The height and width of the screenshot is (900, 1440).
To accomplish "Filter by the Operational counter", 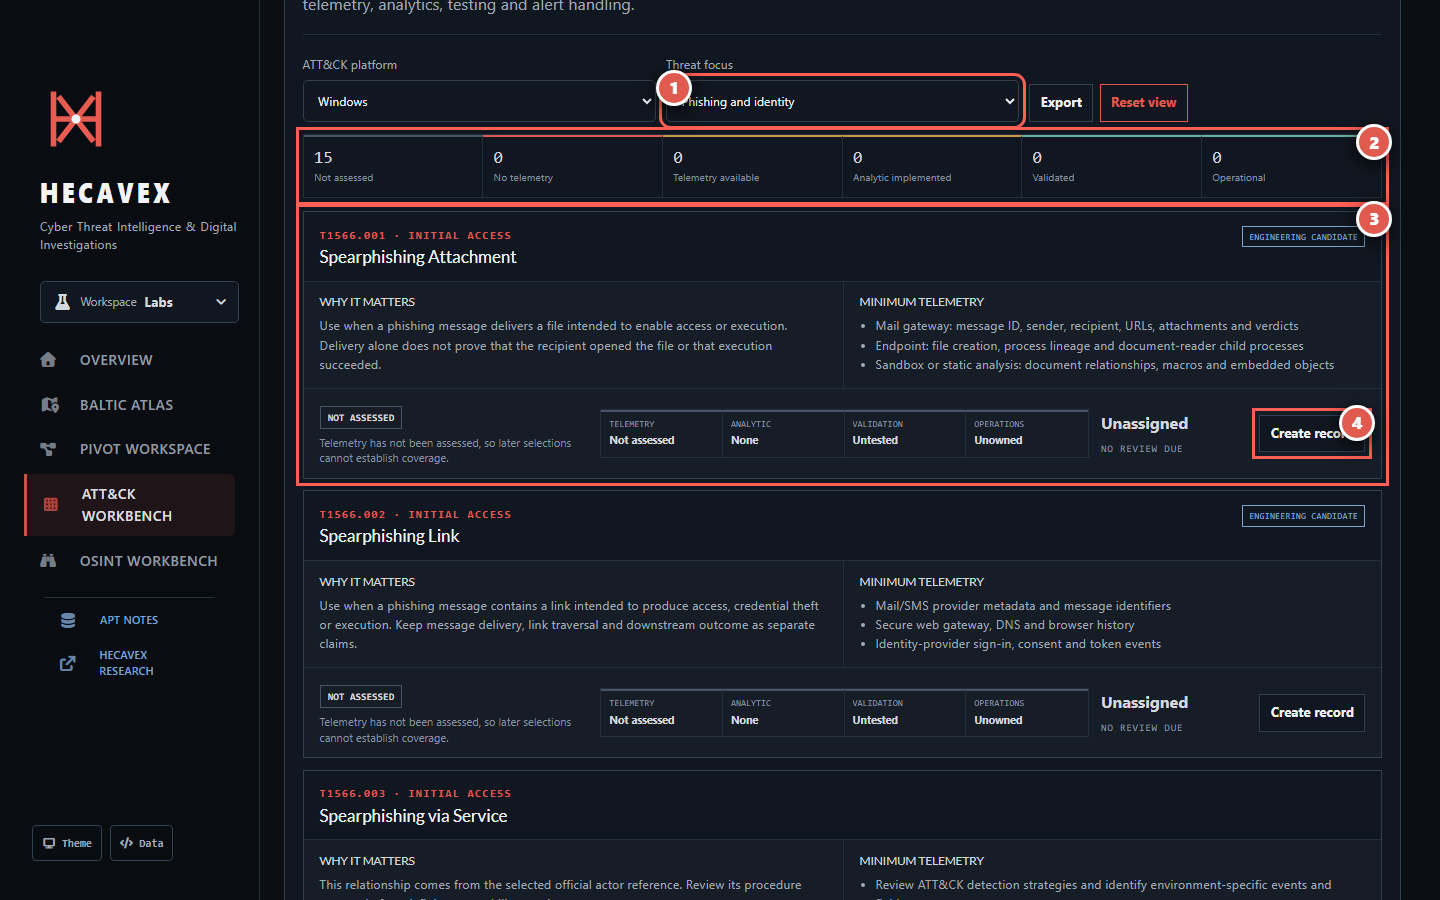I will [x=1291, y=166].
